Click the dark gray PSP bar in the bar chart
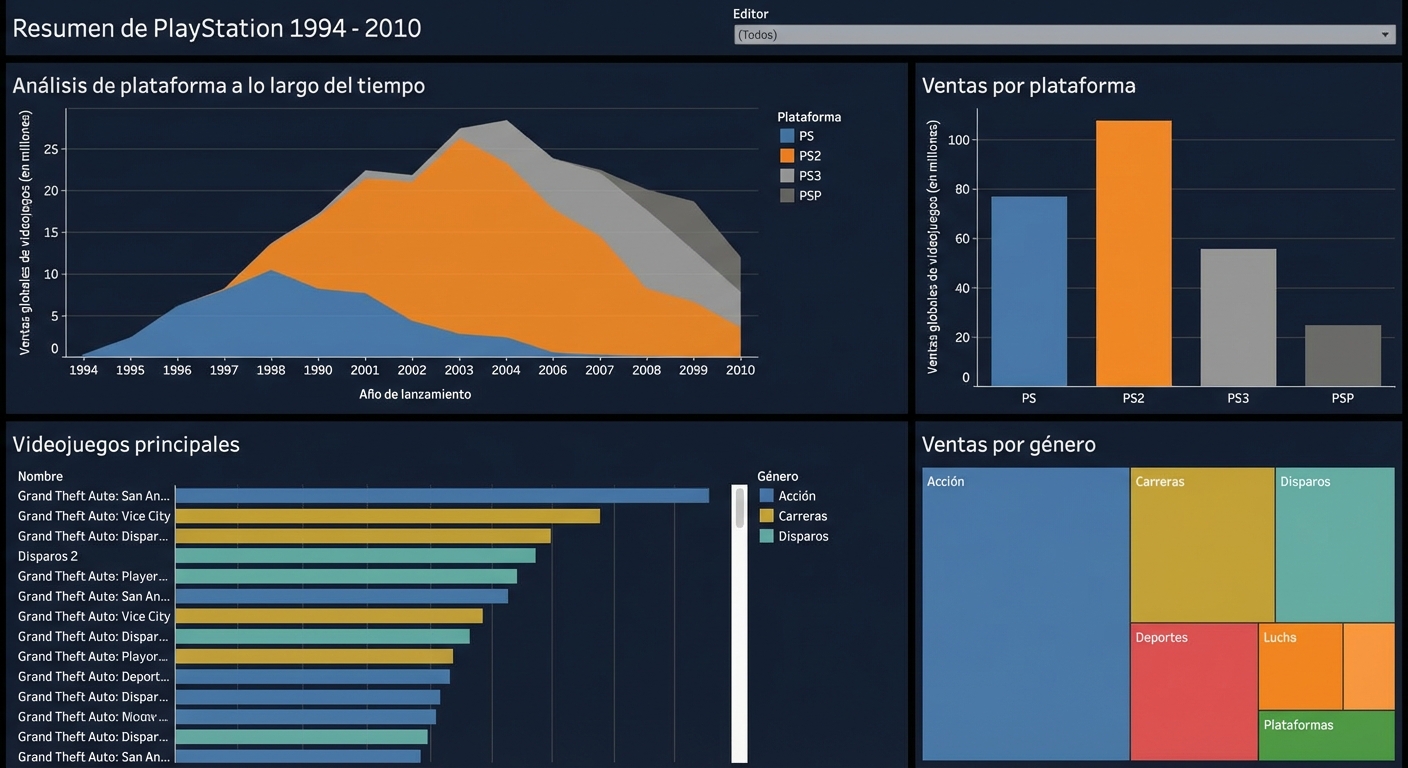The image size is (1408, 768). 1343,355
